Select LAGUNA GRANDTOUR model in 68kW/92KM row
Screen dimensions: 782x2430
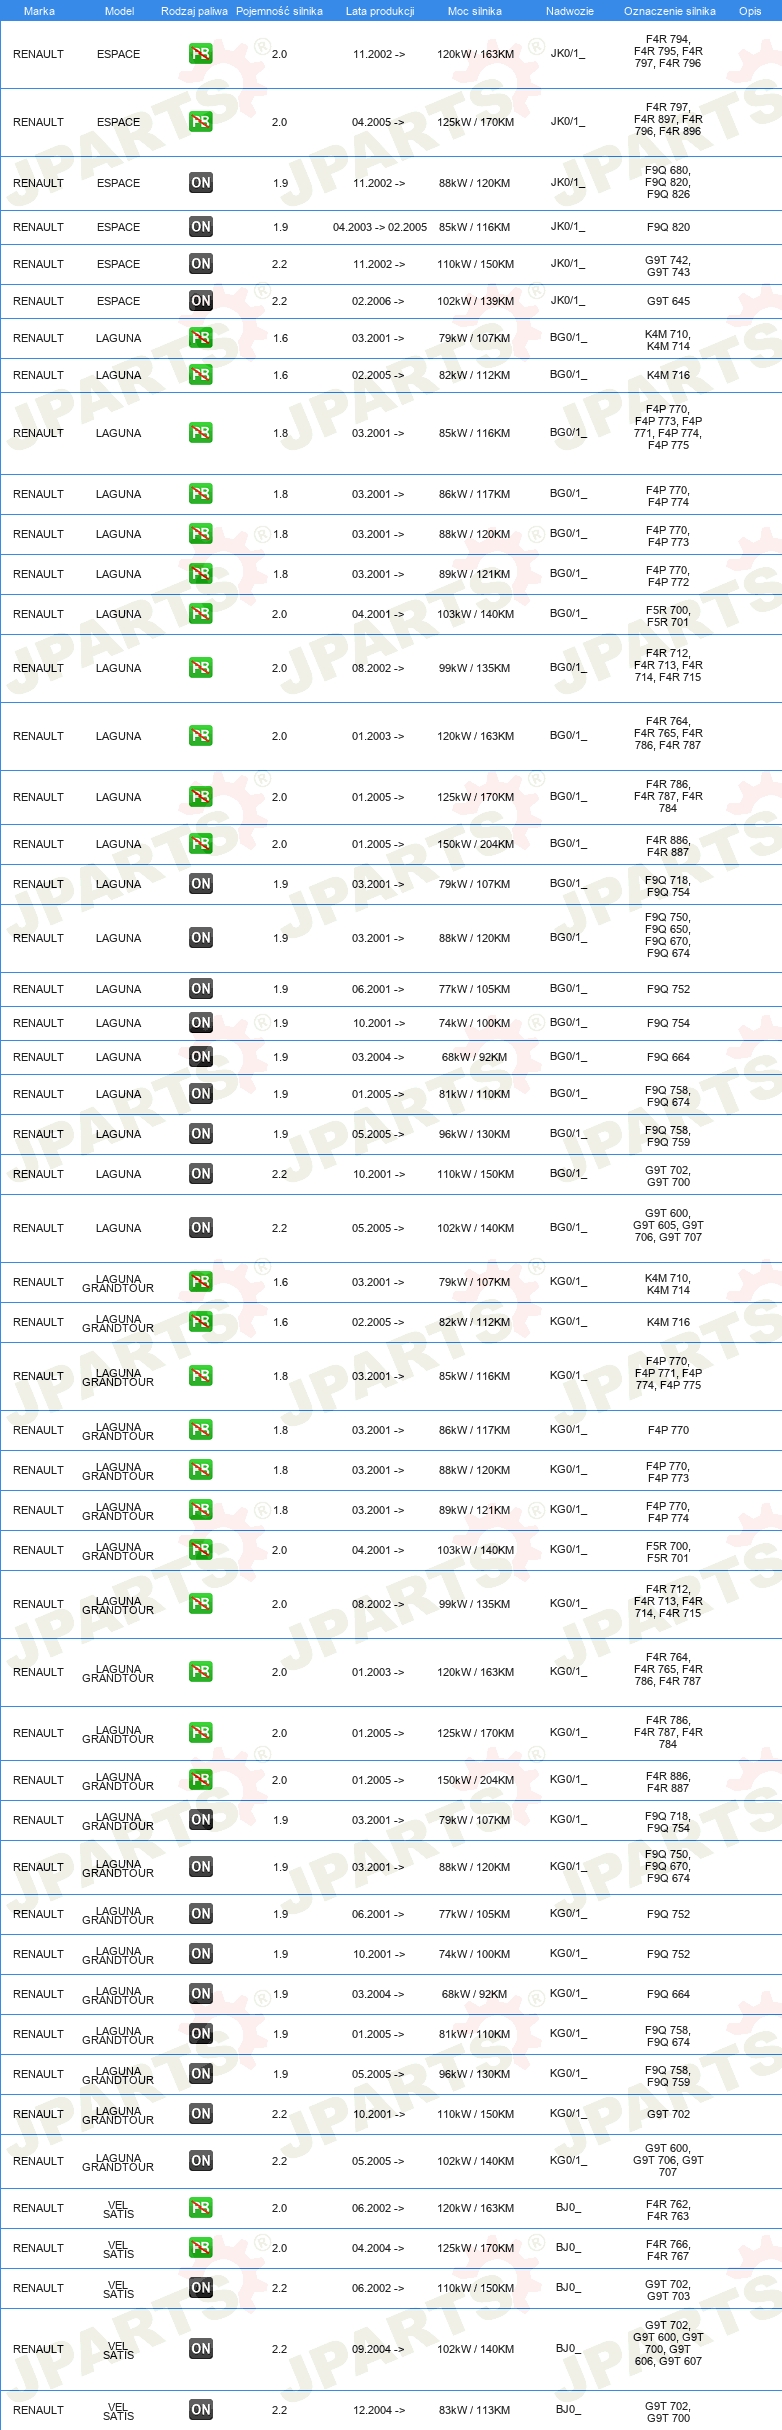118,1996
